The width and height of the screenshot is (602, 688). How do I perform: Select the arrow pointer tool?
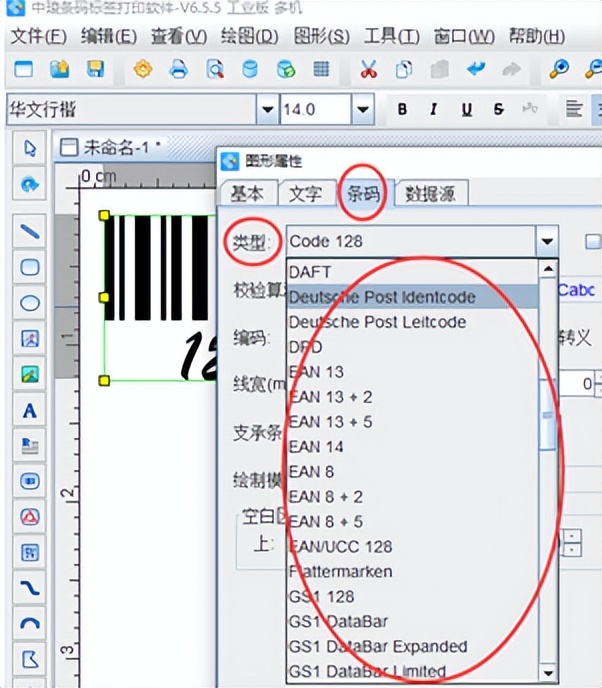[x=29, y=148]
